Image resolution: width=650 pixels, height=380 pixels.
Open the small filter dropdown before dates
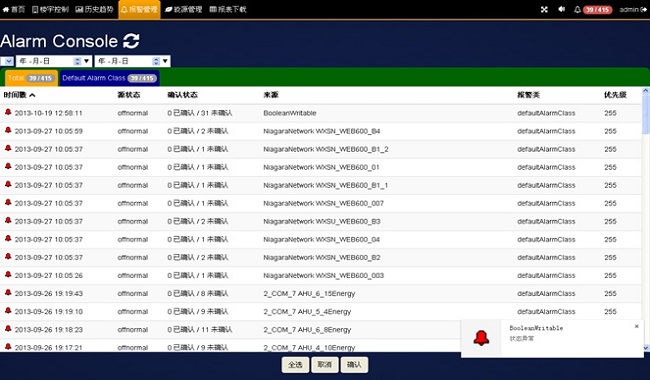pos(7,61)
